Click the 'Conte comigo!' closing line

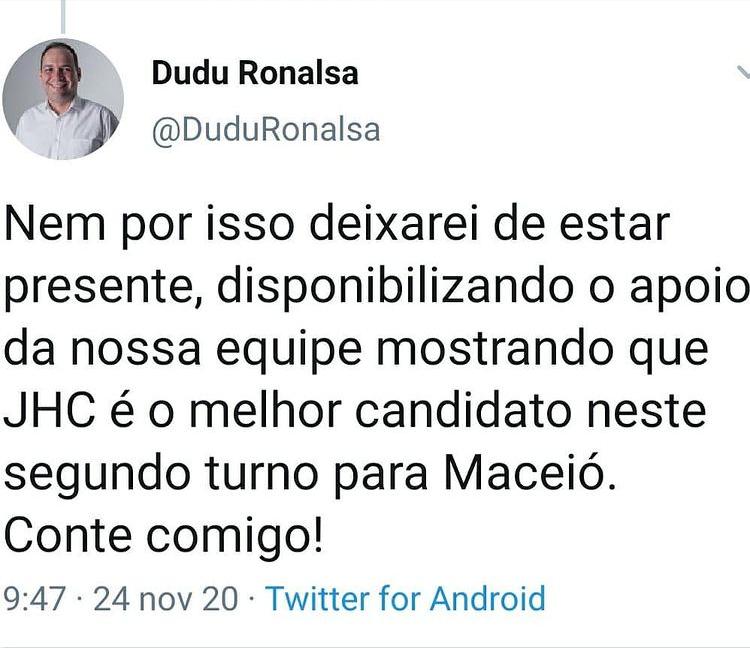click(164, 536)
